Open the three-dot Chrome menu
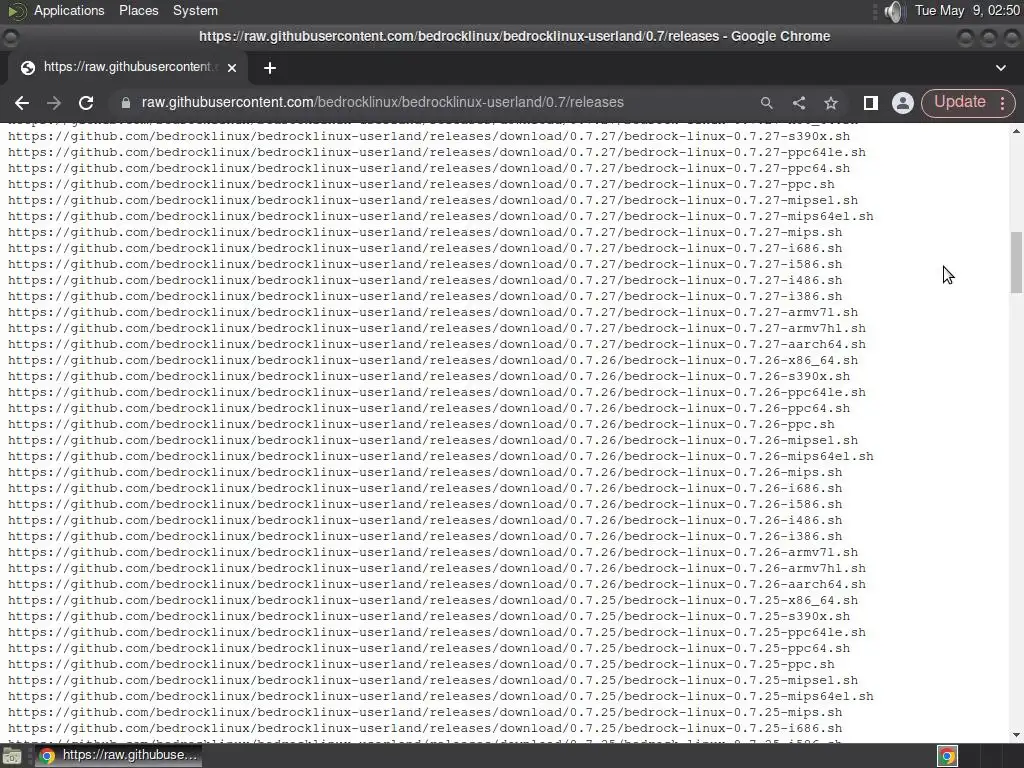The height and width of the screenshot is (768, 1024). 1002,103
